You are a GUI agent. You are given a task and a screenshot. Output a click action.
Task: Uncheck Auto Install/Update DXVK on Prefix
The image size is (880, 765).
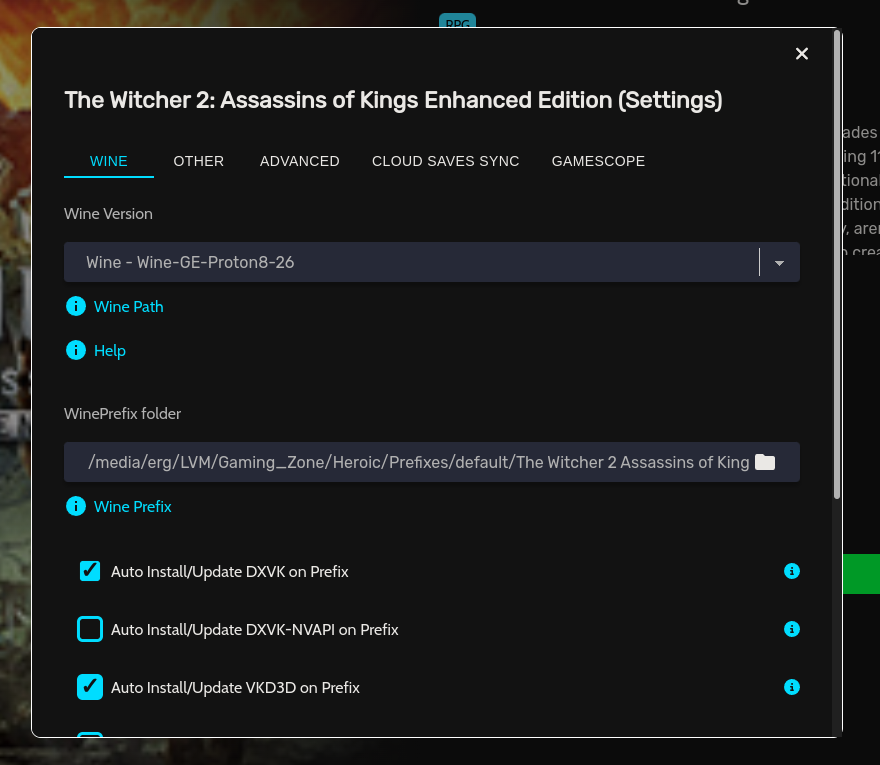tap(90, 571)
